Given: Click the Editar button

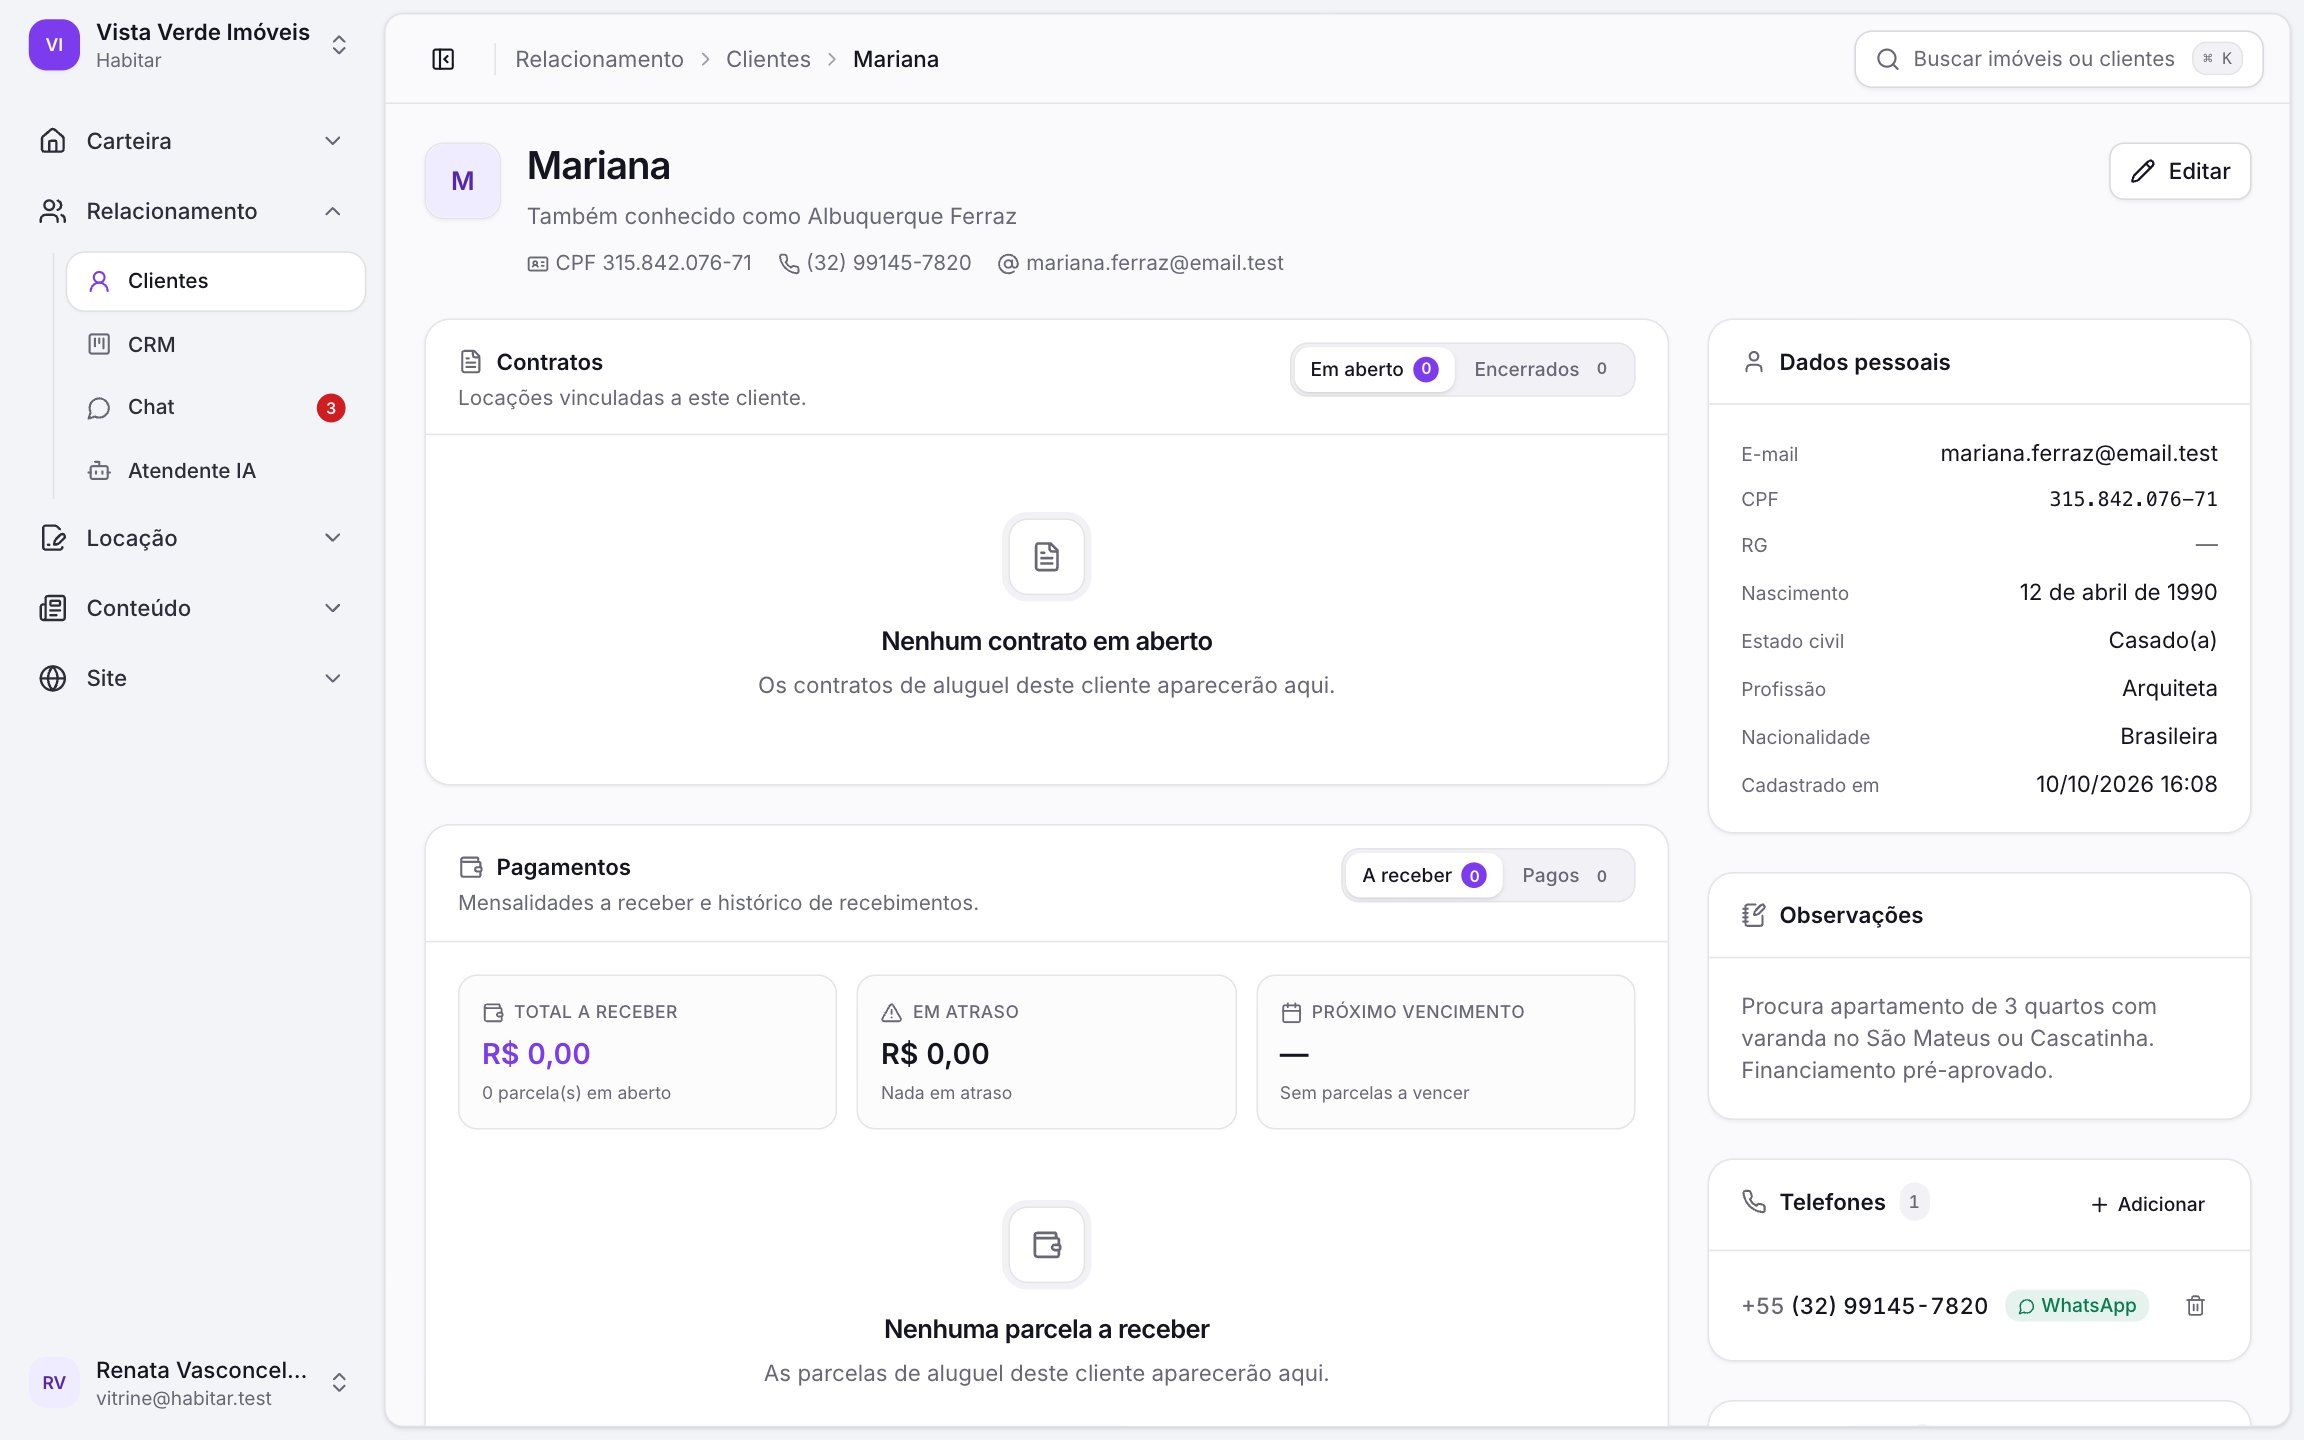Looking at the screenshot, I should (x=2180, y=171).
